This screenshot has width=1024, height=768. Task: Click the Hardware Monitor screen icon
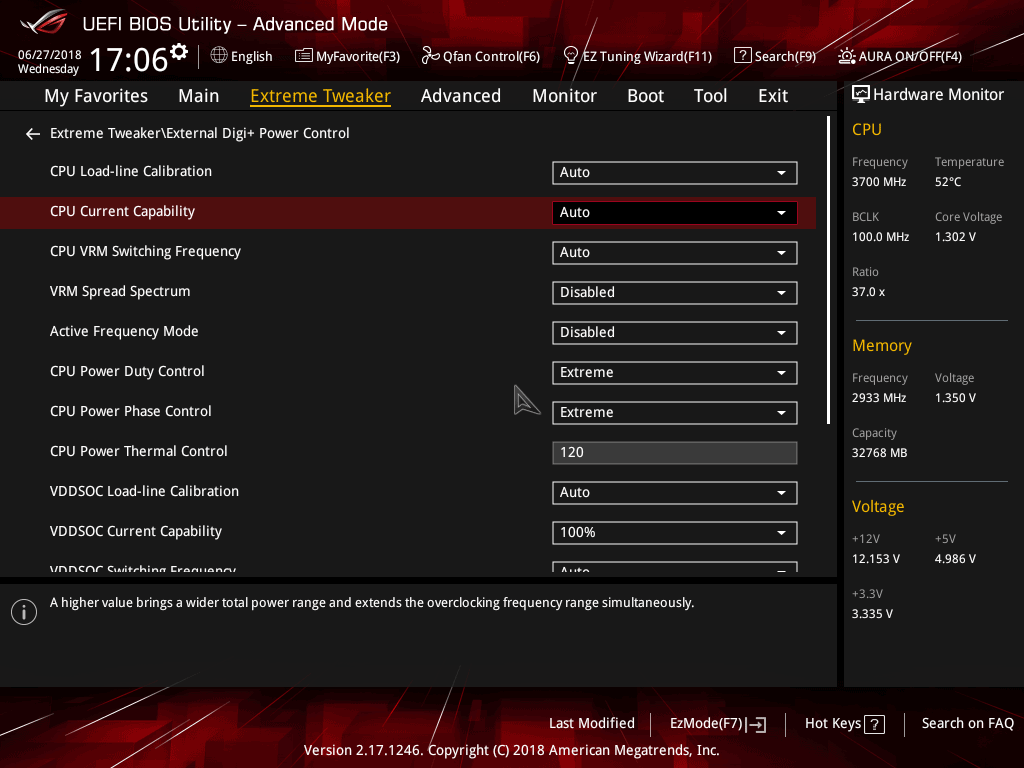click(x=861, y=95)
